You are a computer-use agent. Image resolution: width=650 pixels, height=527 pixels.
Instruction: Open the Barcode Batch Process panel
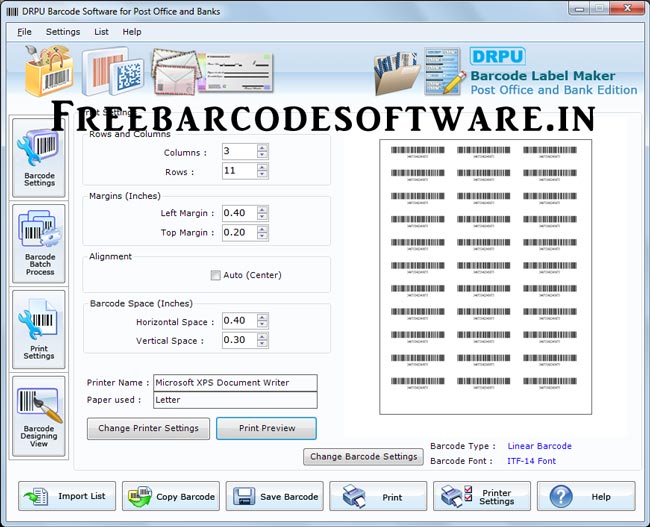39,244
